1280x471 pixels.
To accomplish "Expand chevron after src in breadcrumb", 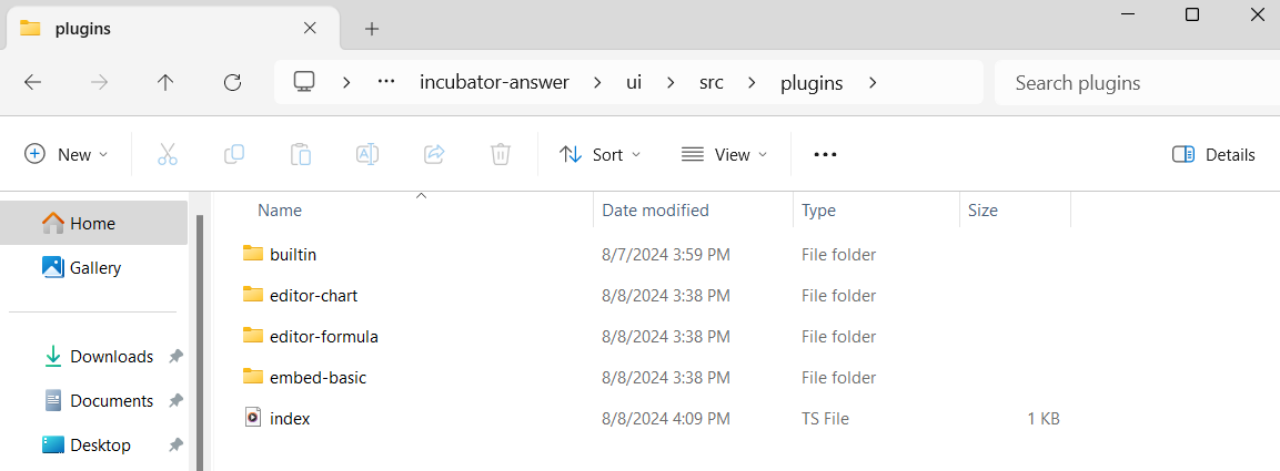I will [752, 83].
